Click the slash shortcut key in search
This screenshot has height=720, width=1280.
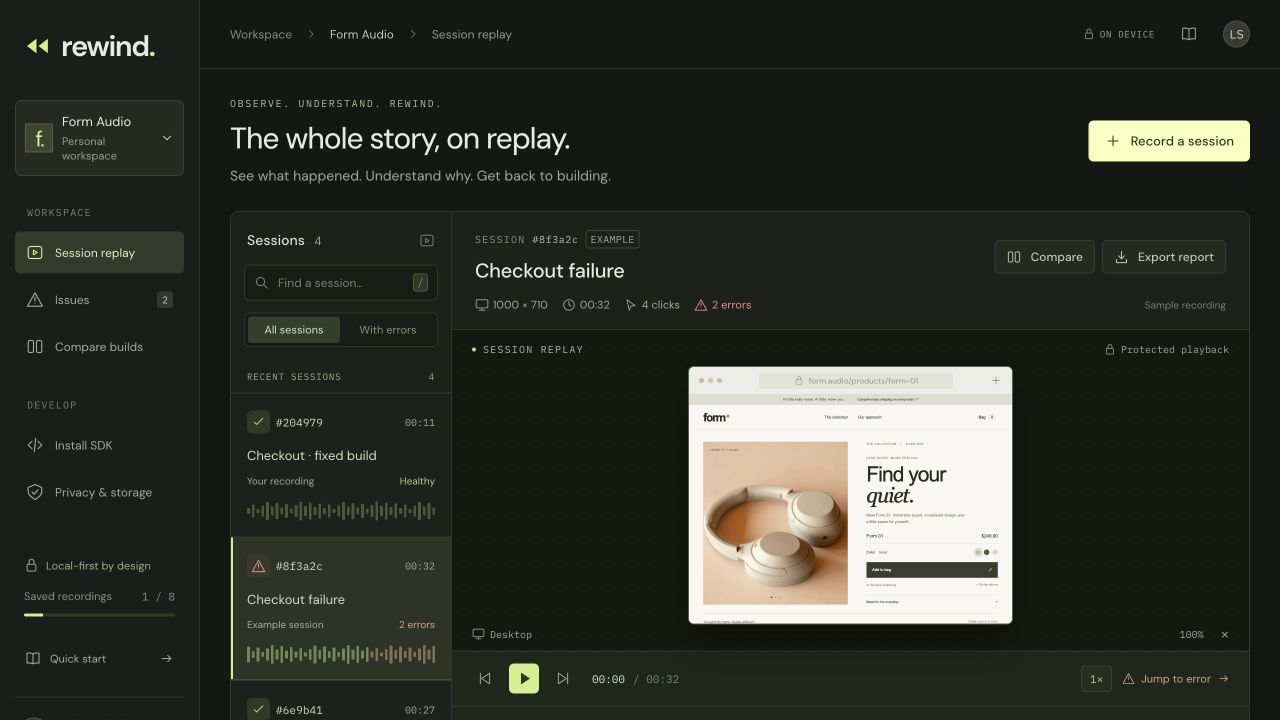[x=420, y=283]
